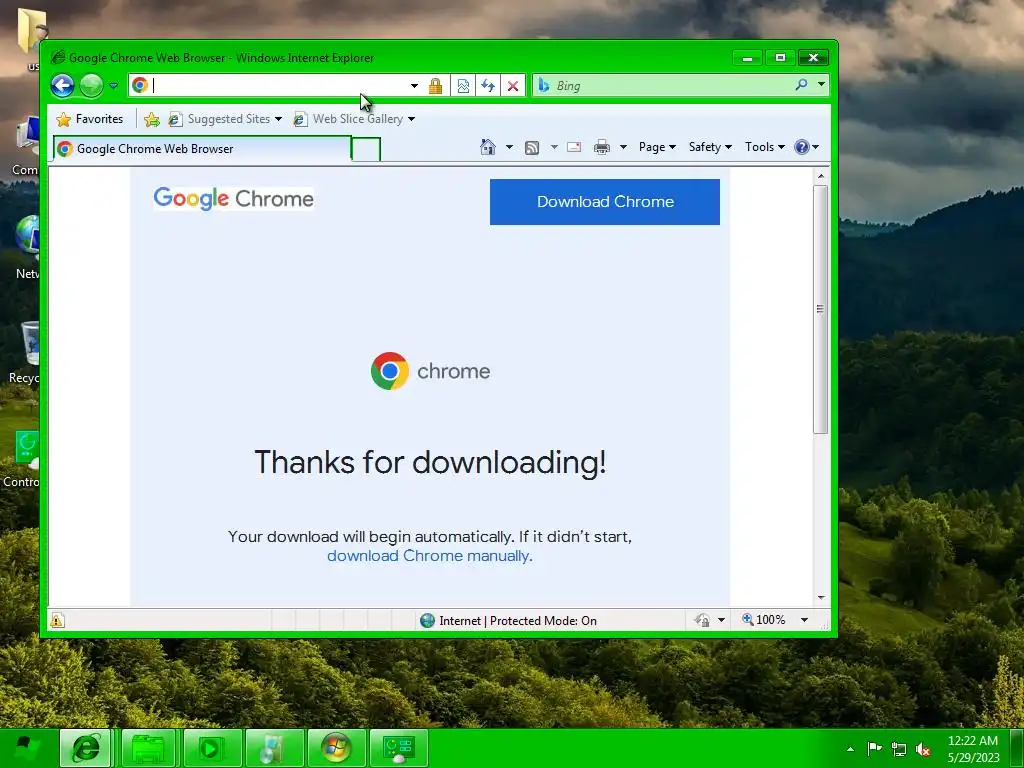
Task: Go to the Home page icon
Action: 488,147
